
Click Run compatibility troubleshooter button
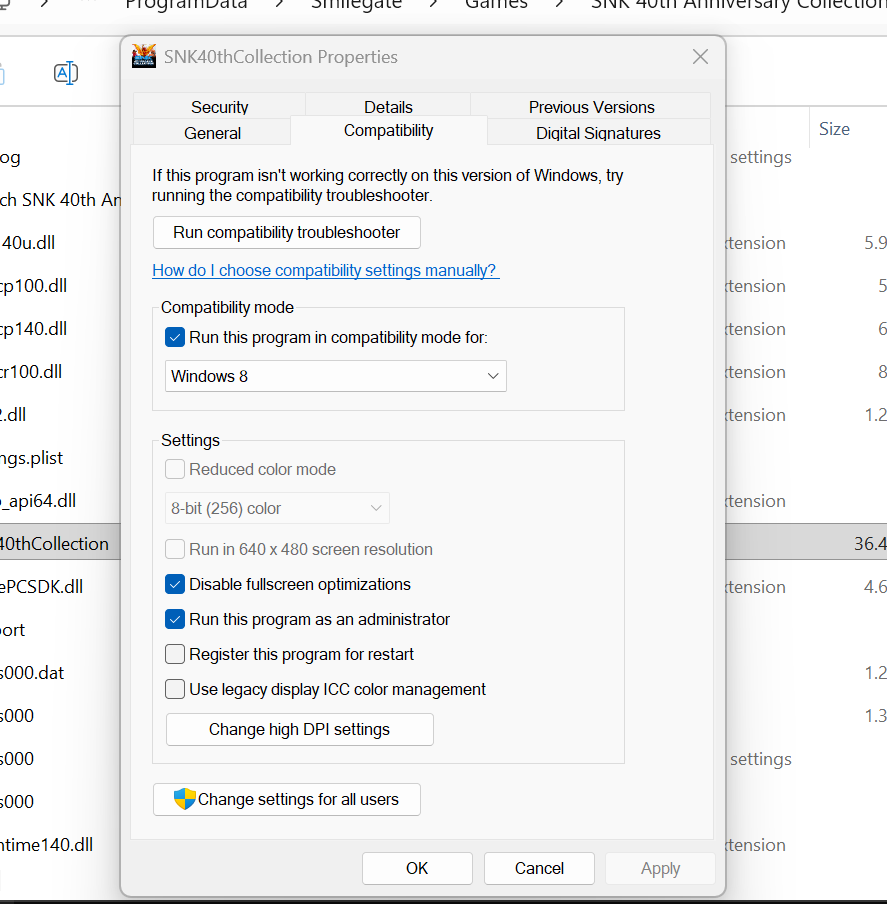click(x=286, y=232)
